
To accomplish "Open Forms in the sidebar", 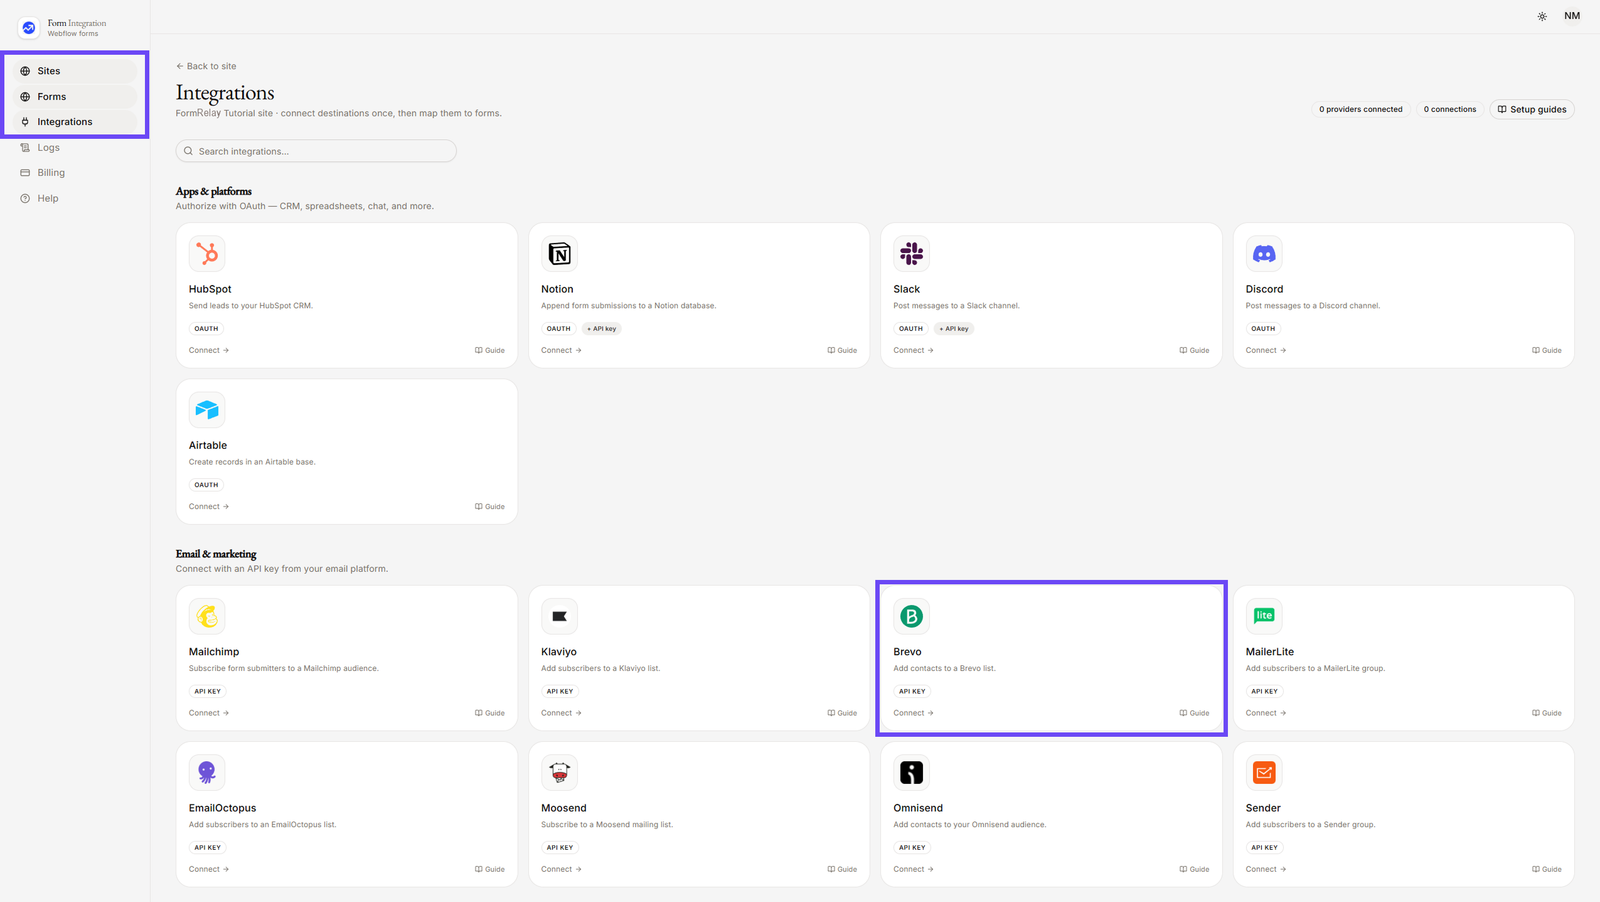I will 75,97.
